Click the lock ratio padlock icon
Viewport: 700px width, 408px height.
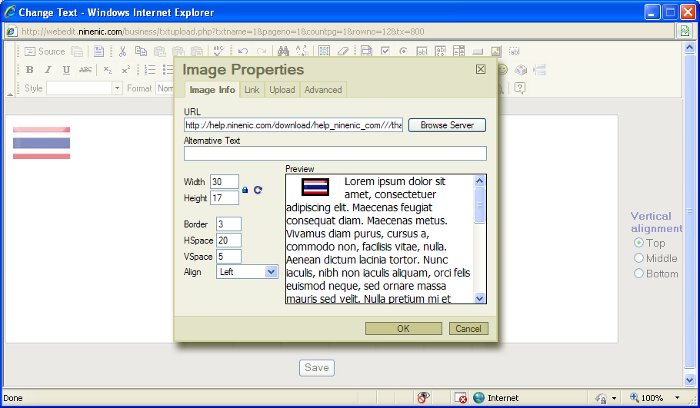click(x=245, y=189)
